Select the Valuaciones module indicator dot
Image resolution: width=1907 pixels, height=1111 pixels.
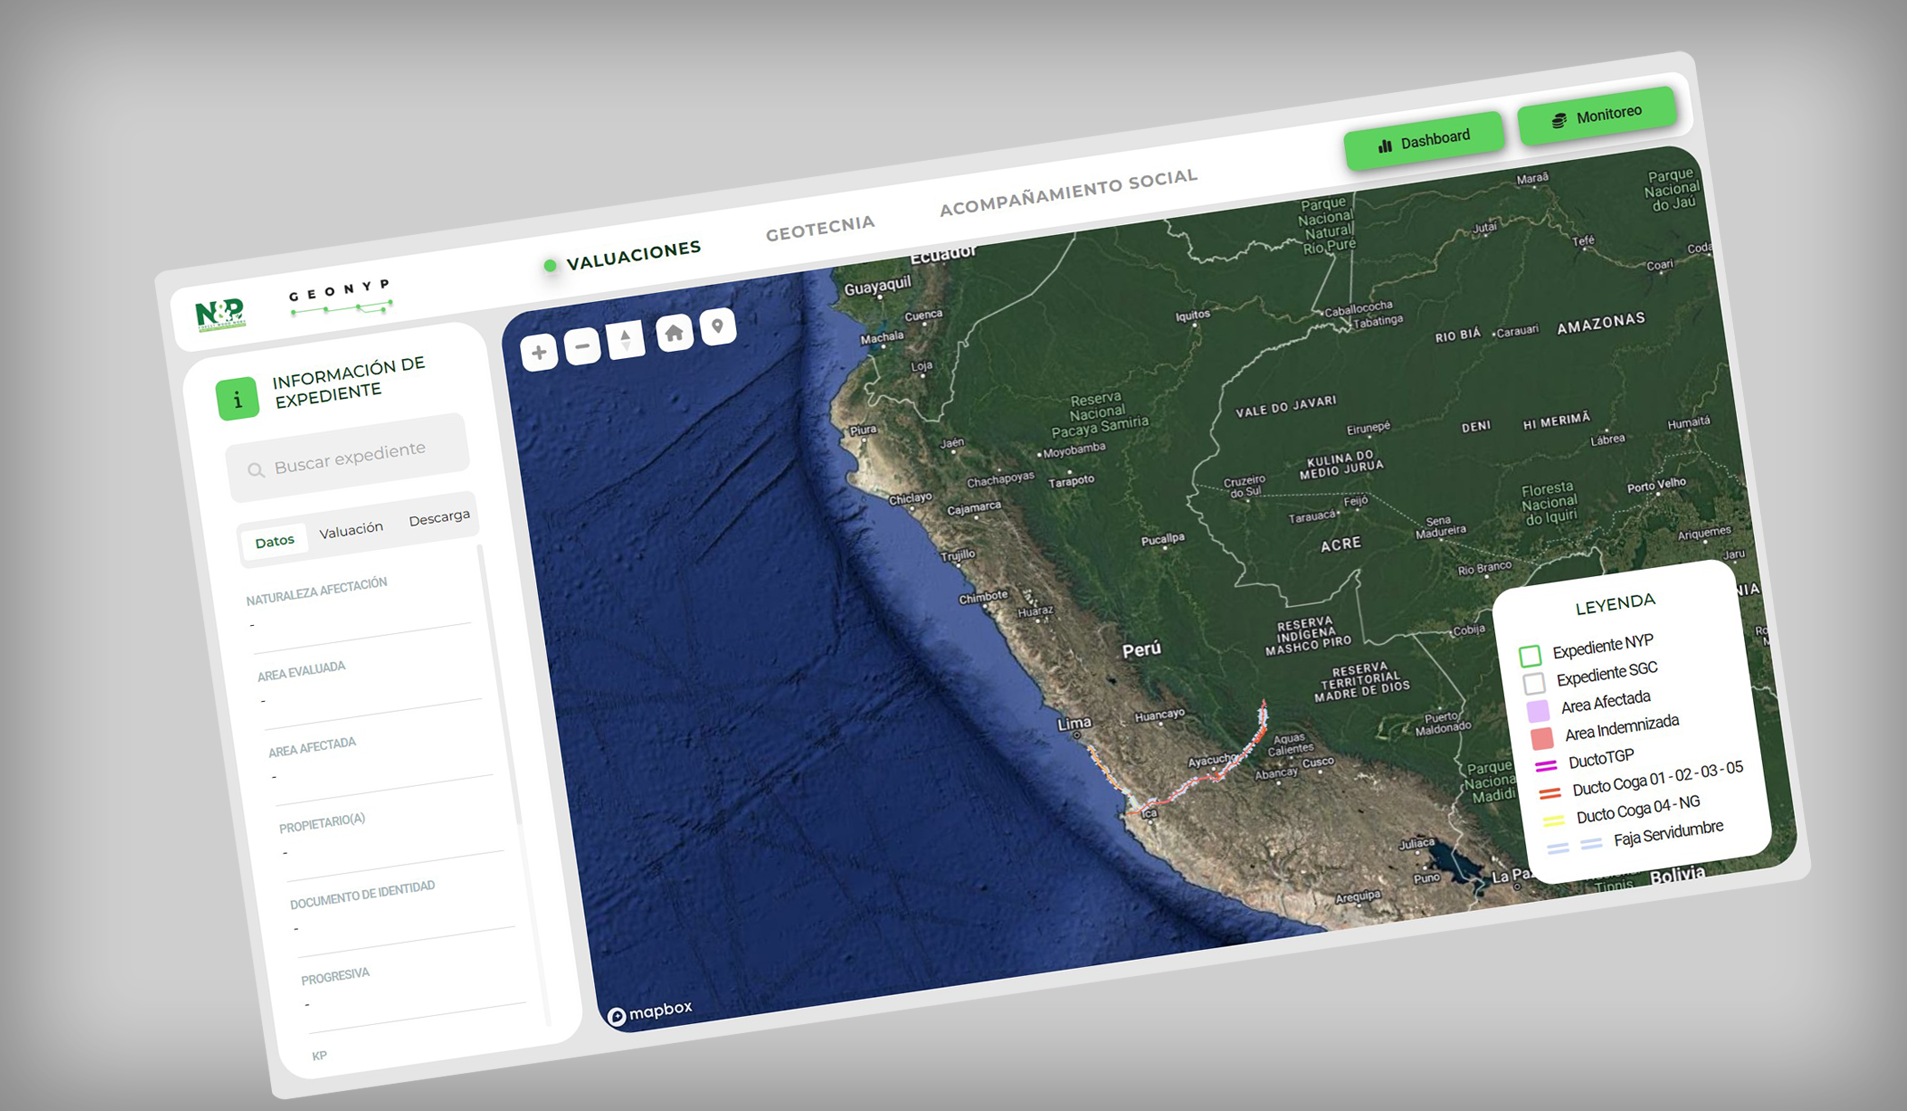[x=549, y=266]
